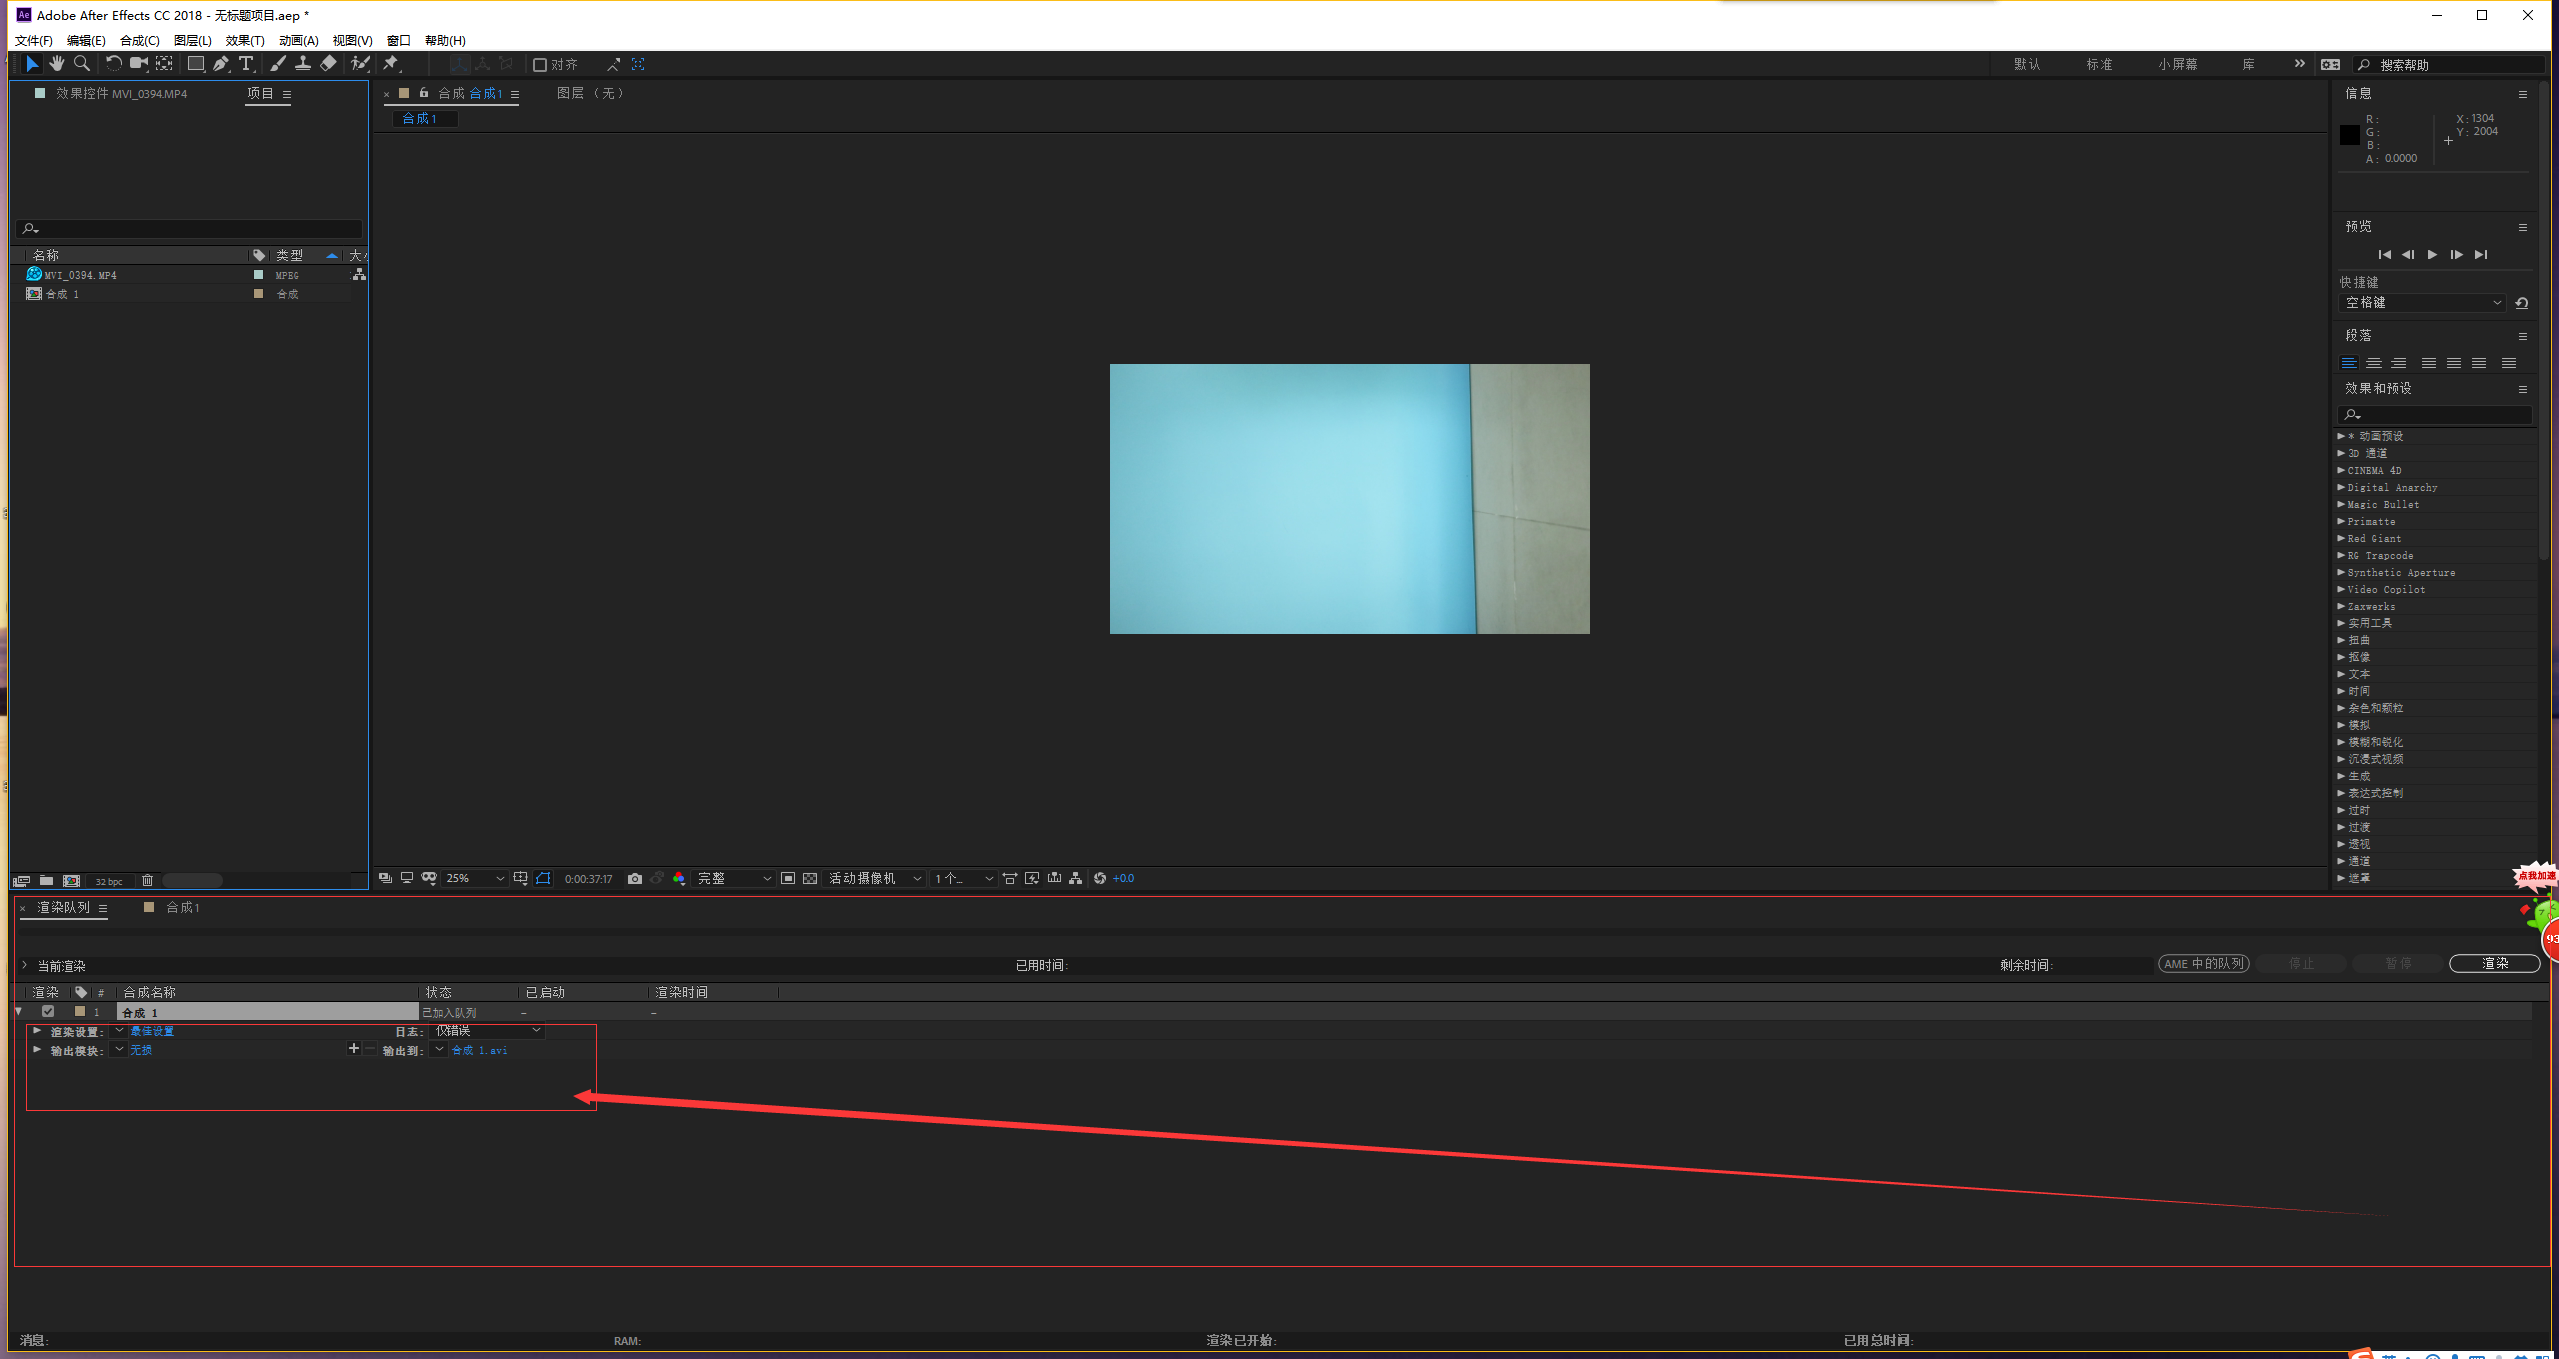Take a snapshot with camera icon
Image resolution: width=2559 pixels, height=1359 pixels.
(x=634, y=878)
